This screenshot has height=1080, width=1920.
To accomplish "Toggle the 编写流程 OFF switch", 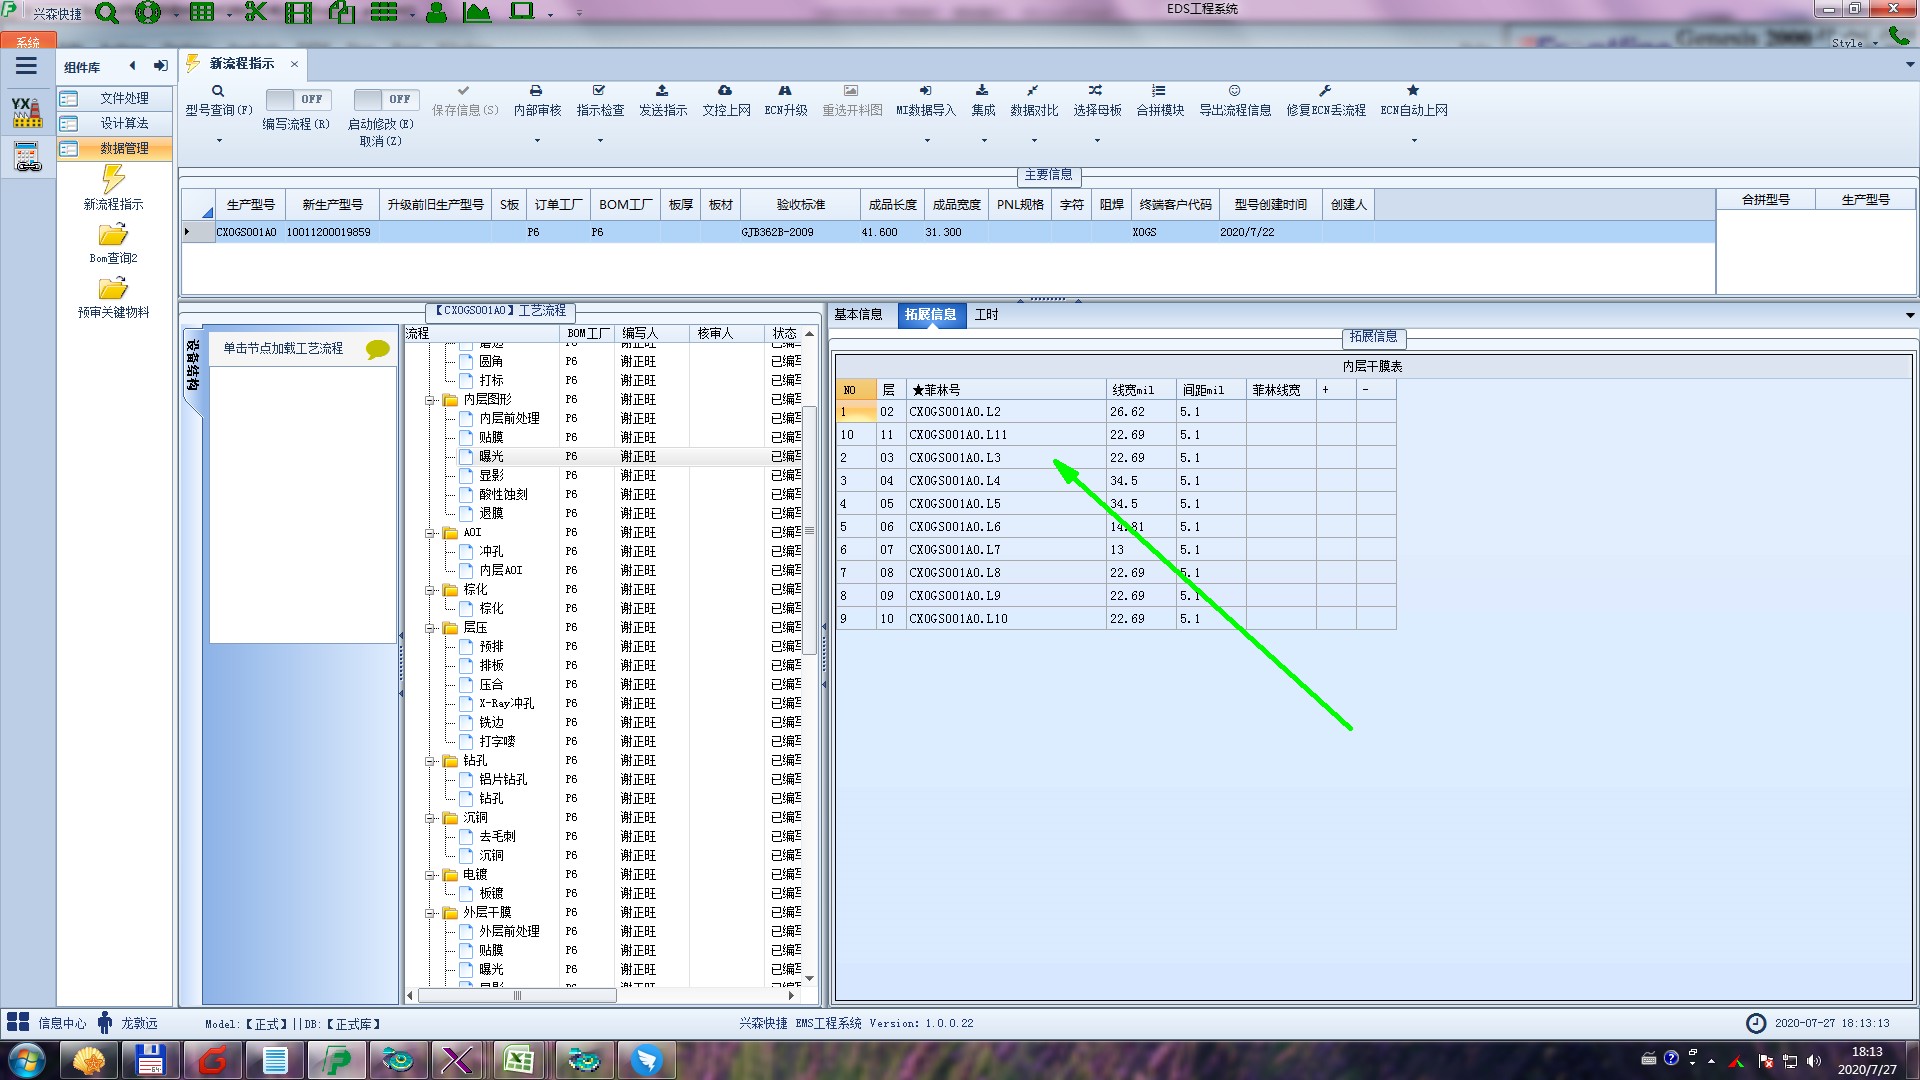I will 298,99.
